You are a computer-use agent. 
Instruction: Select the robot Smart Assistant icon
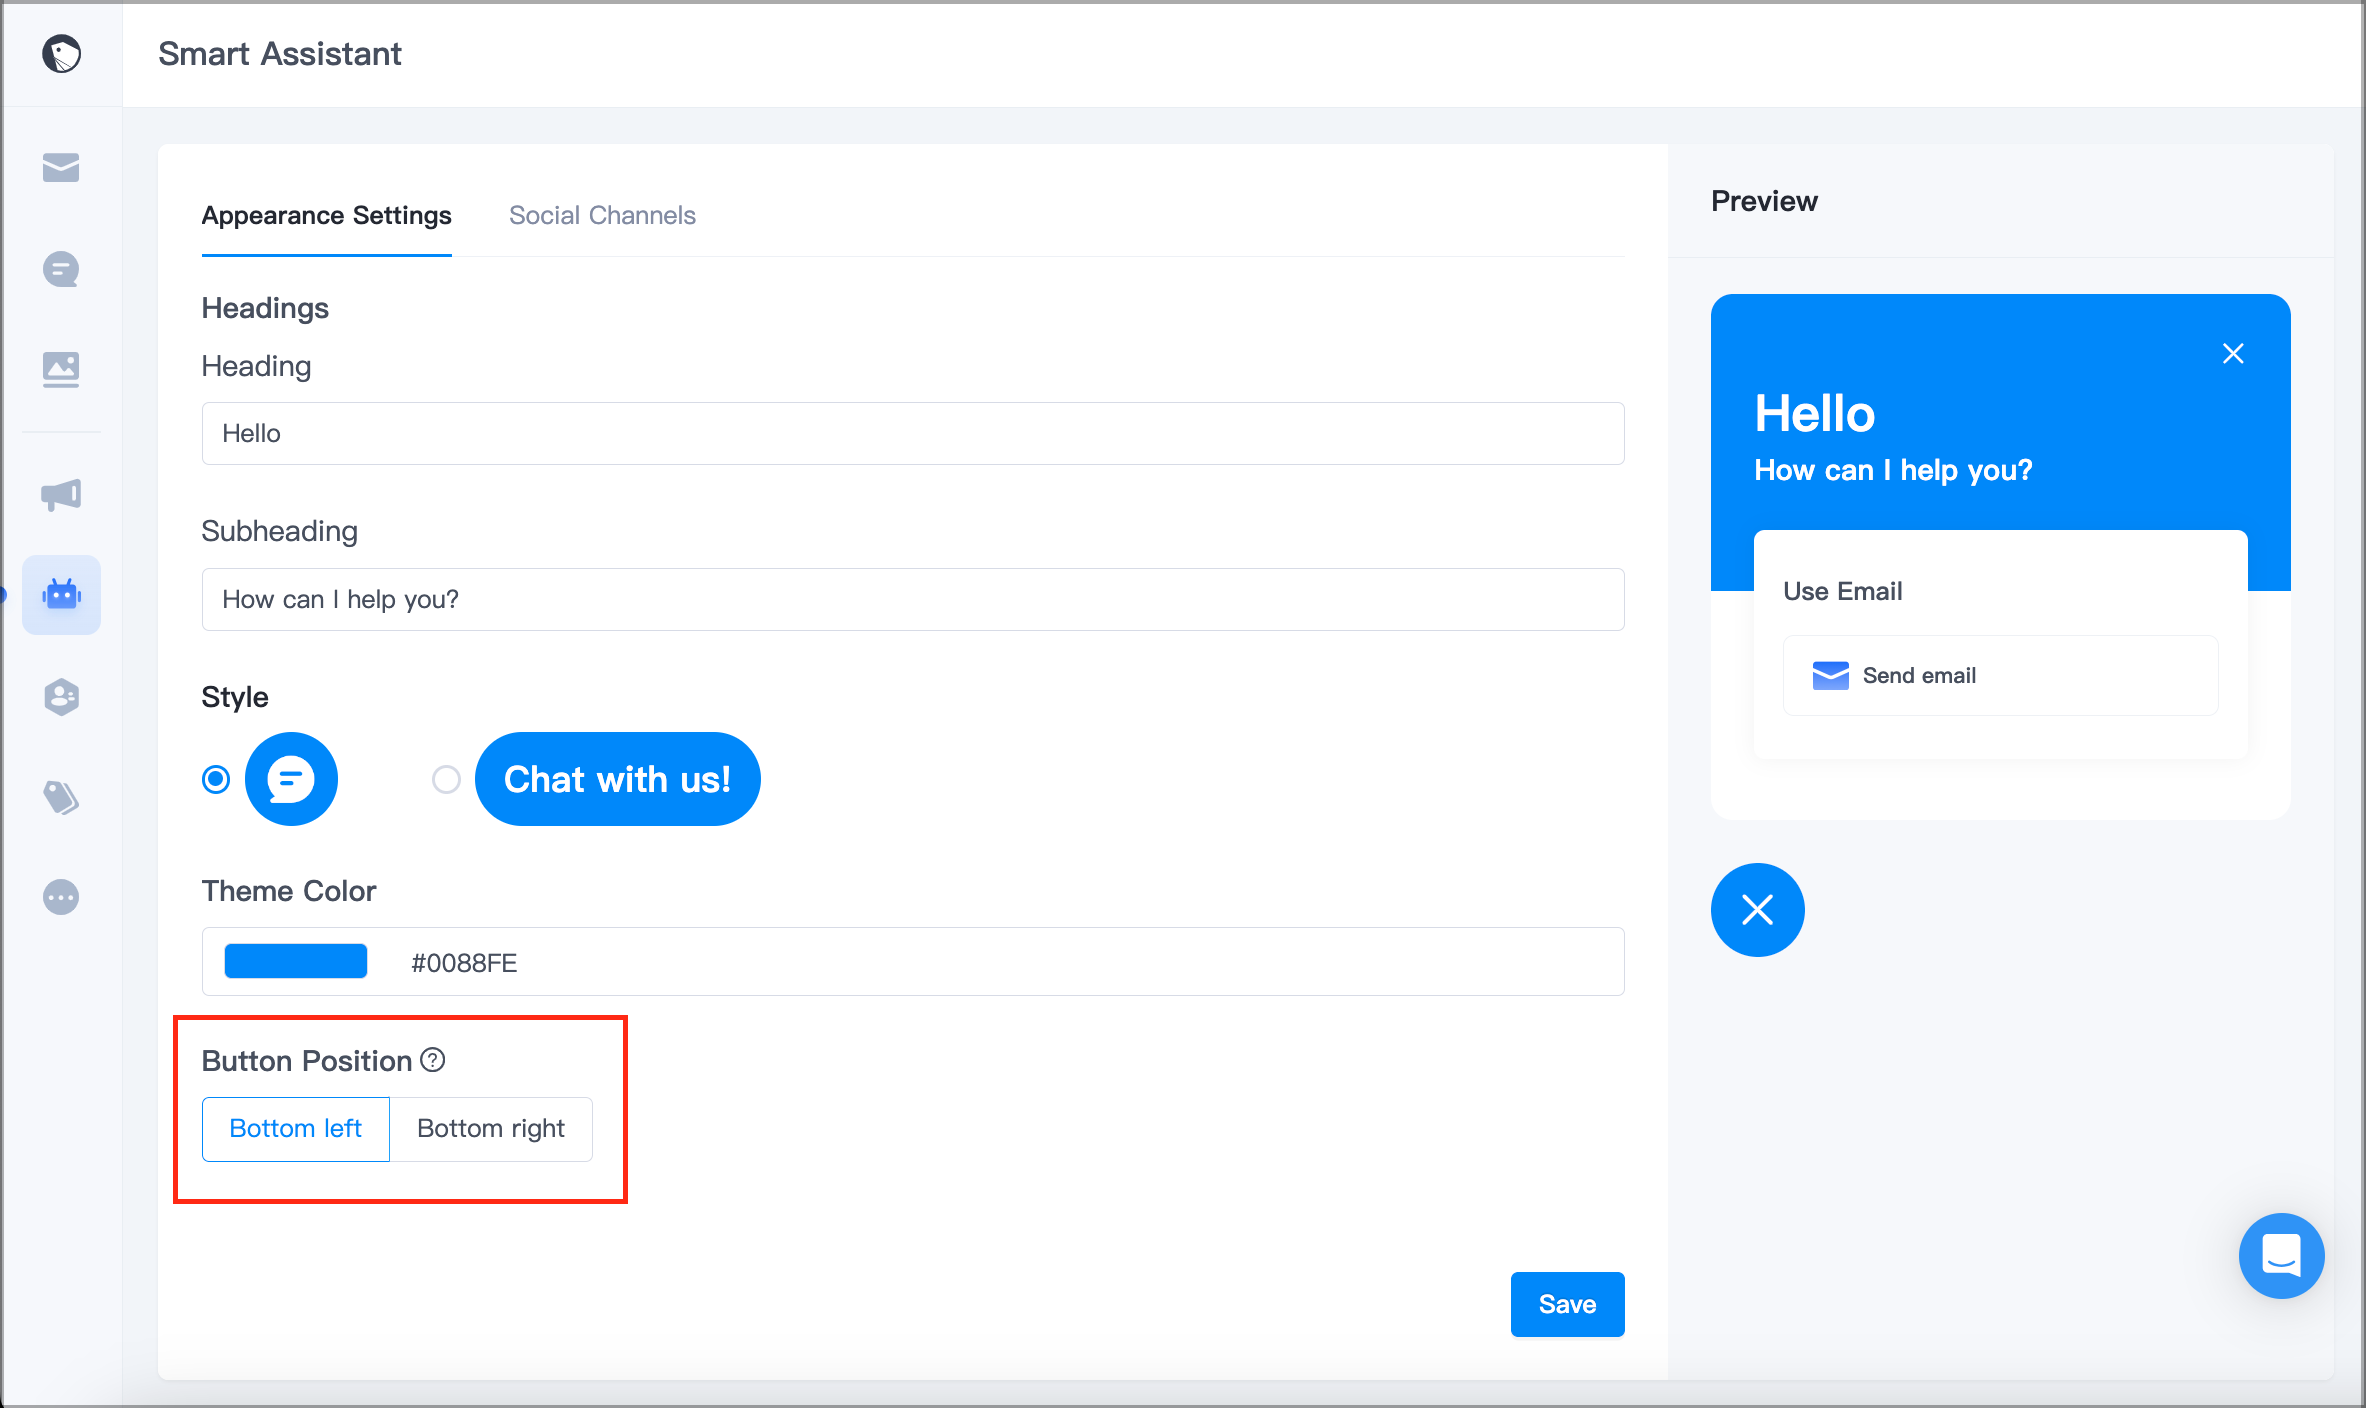pyautogui.click(x=61, y=594)
